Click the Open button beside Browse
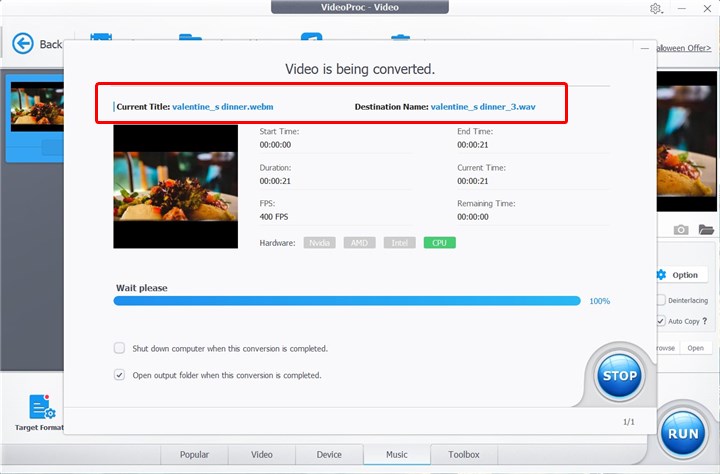Image resolution: width=720 pixels, height=474 pixels. 696,348
